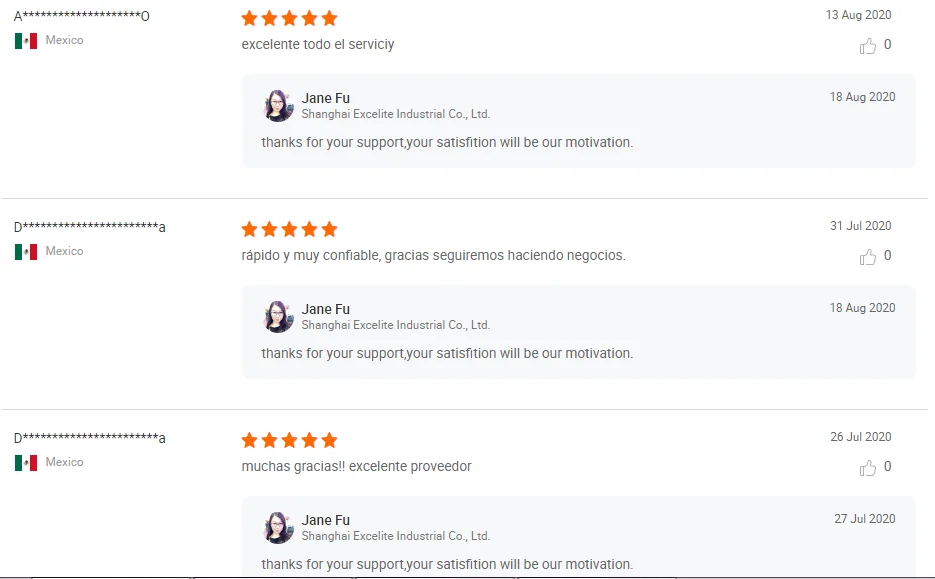Click the "13 Aug 2020" review date
The width and height of the screenshot is (935, 579).
point(858,15)
